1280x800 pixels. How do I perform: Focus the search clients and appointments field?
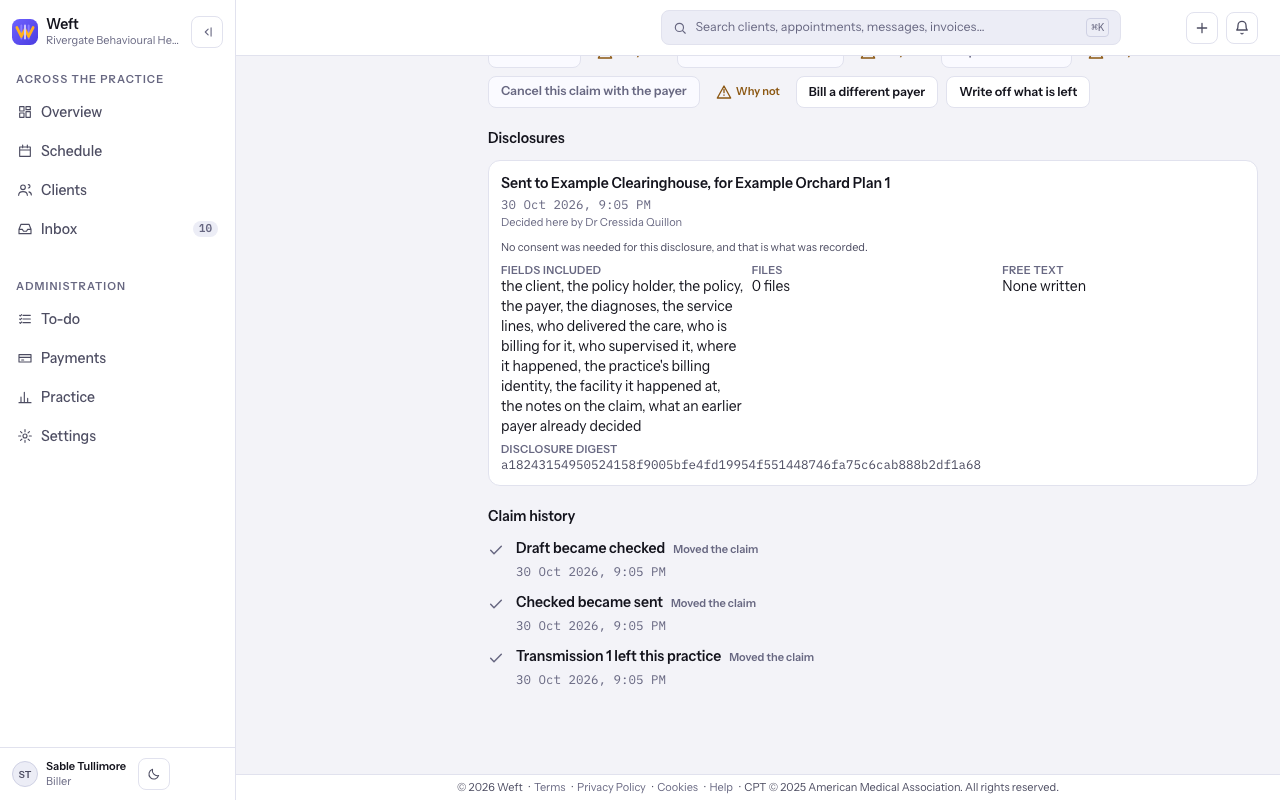(x=891, y=28)
